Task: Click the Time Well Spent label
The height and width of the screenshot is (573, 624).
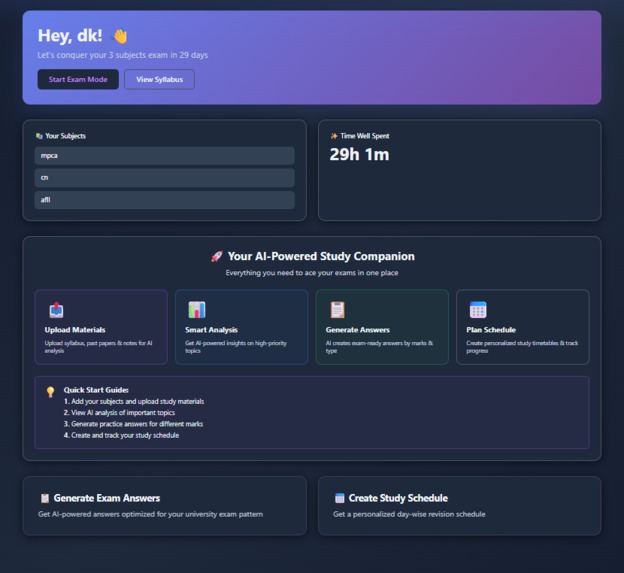Action: pyautogui.click(x=365, y=136)
